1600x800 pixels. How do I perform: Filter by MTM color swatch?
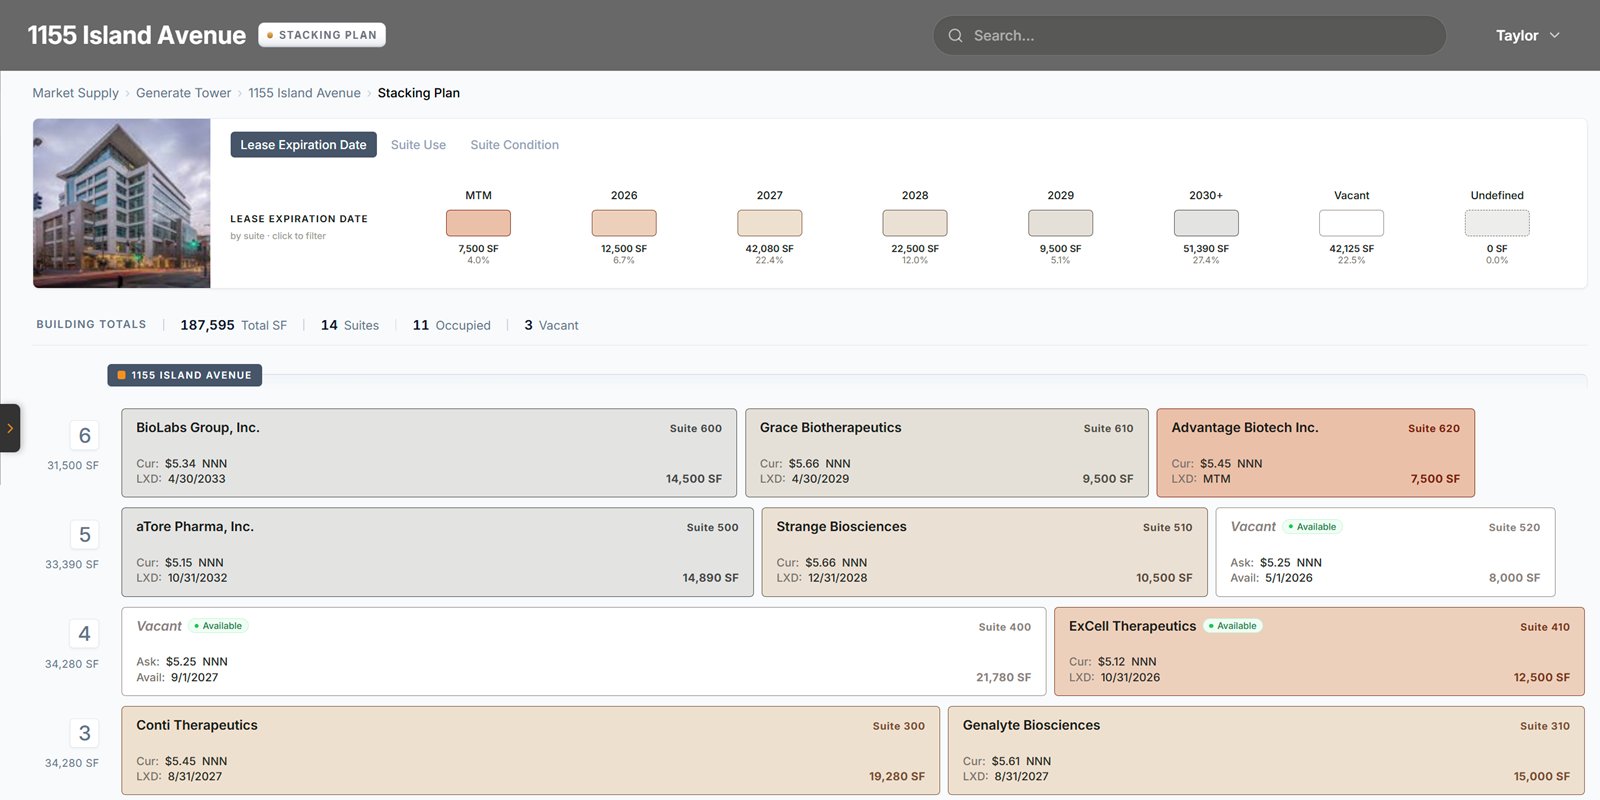coord(478,223)
